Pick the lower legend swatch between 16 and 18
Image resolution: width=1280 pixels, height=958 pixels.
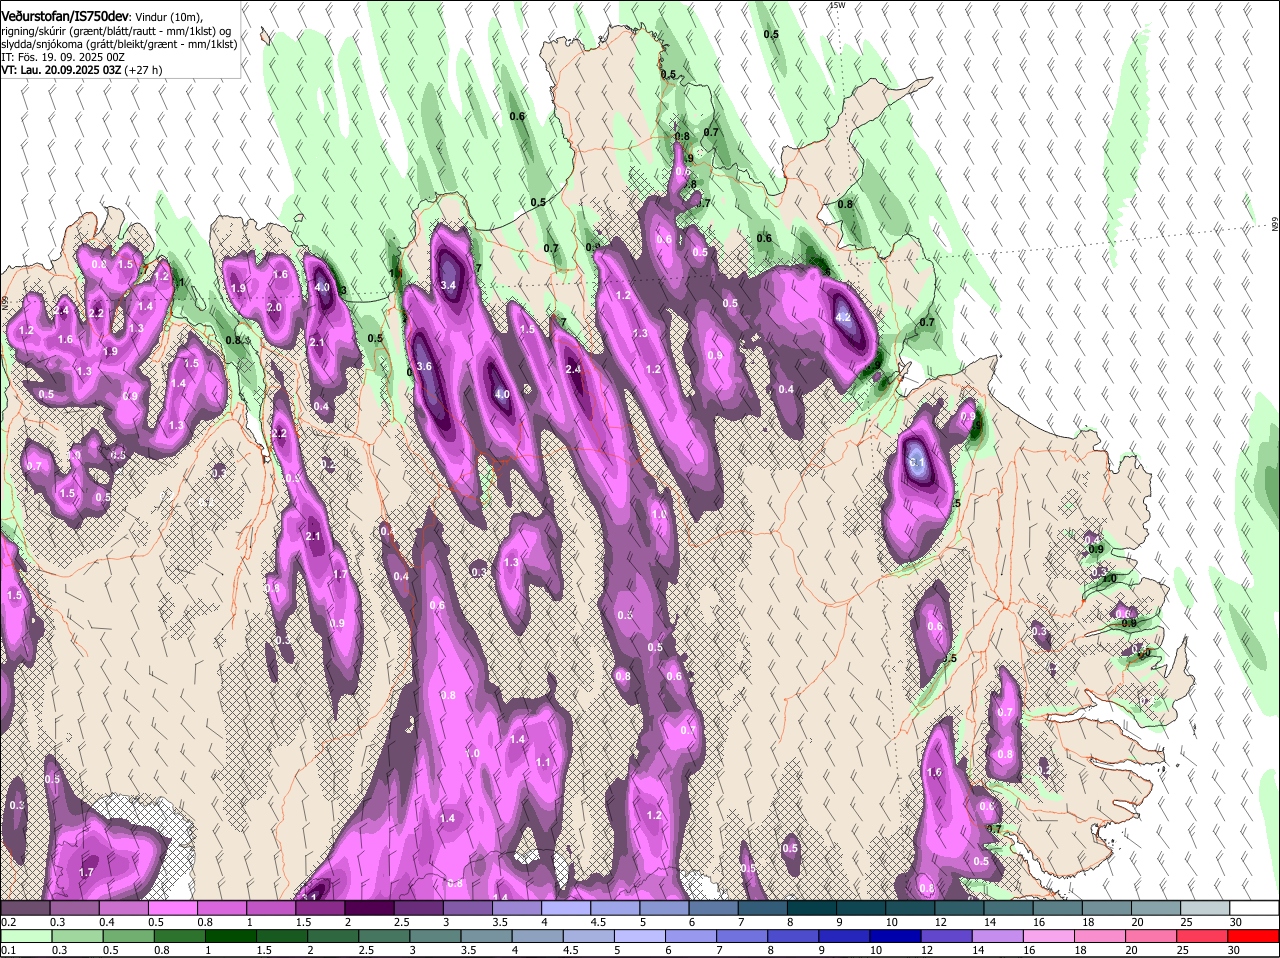(1048, 936)
